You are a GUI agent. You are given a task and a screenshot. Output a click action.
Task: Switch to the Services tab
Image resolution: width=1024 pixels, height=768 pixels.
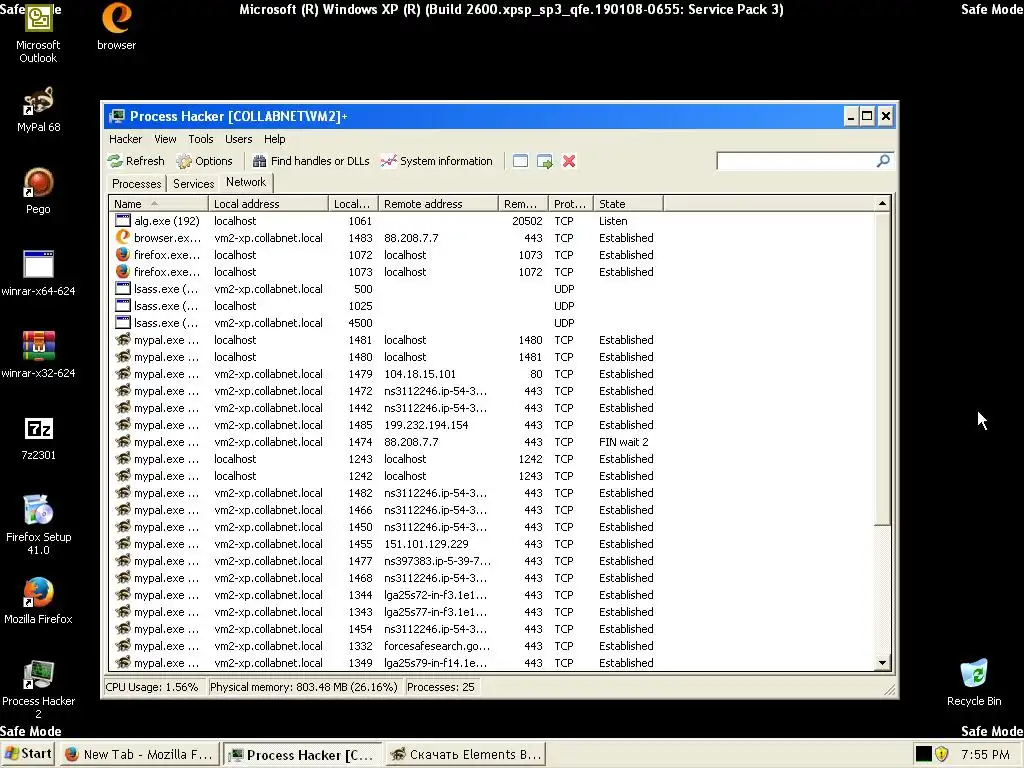click(193, 184)
